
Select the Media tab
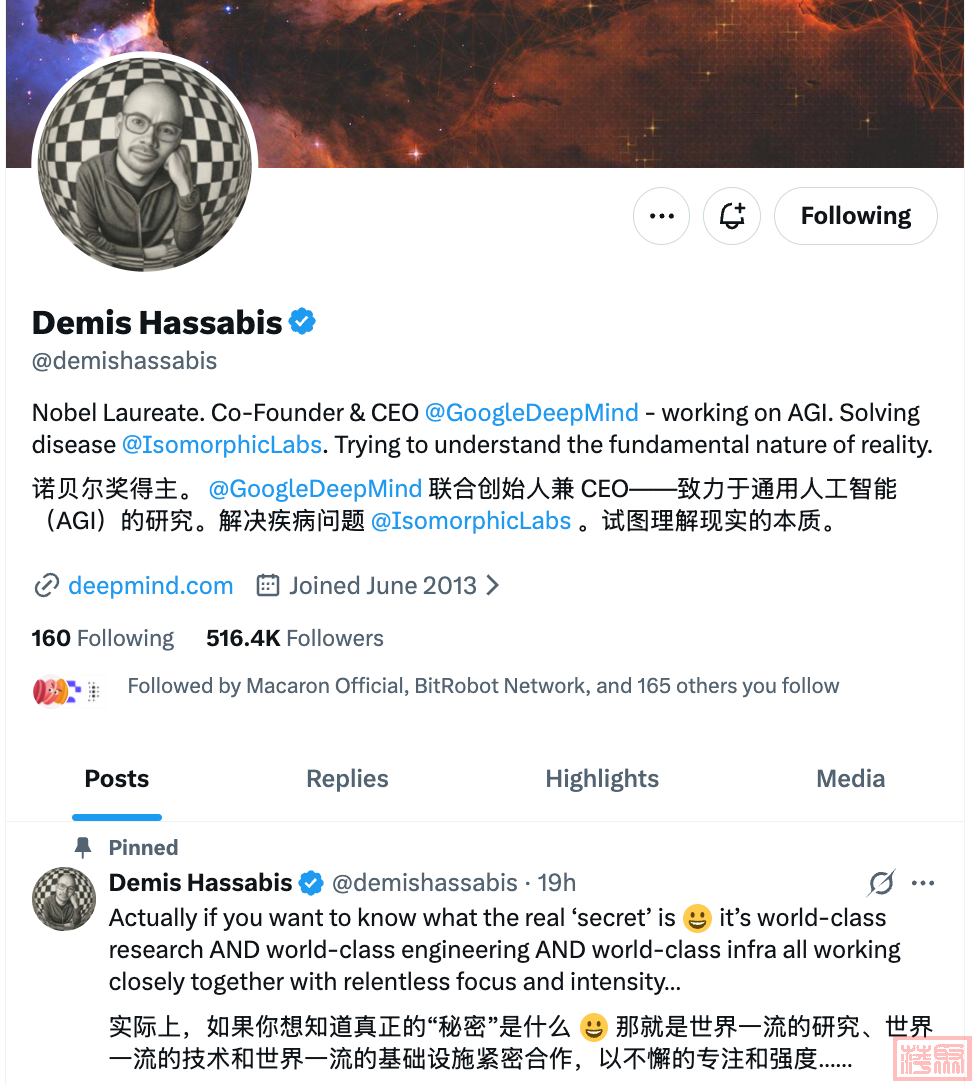tap(851, 779)
